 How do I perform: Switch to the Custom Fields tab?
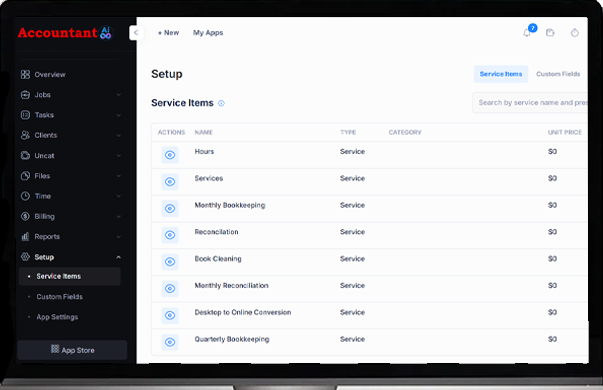[558, 74]
